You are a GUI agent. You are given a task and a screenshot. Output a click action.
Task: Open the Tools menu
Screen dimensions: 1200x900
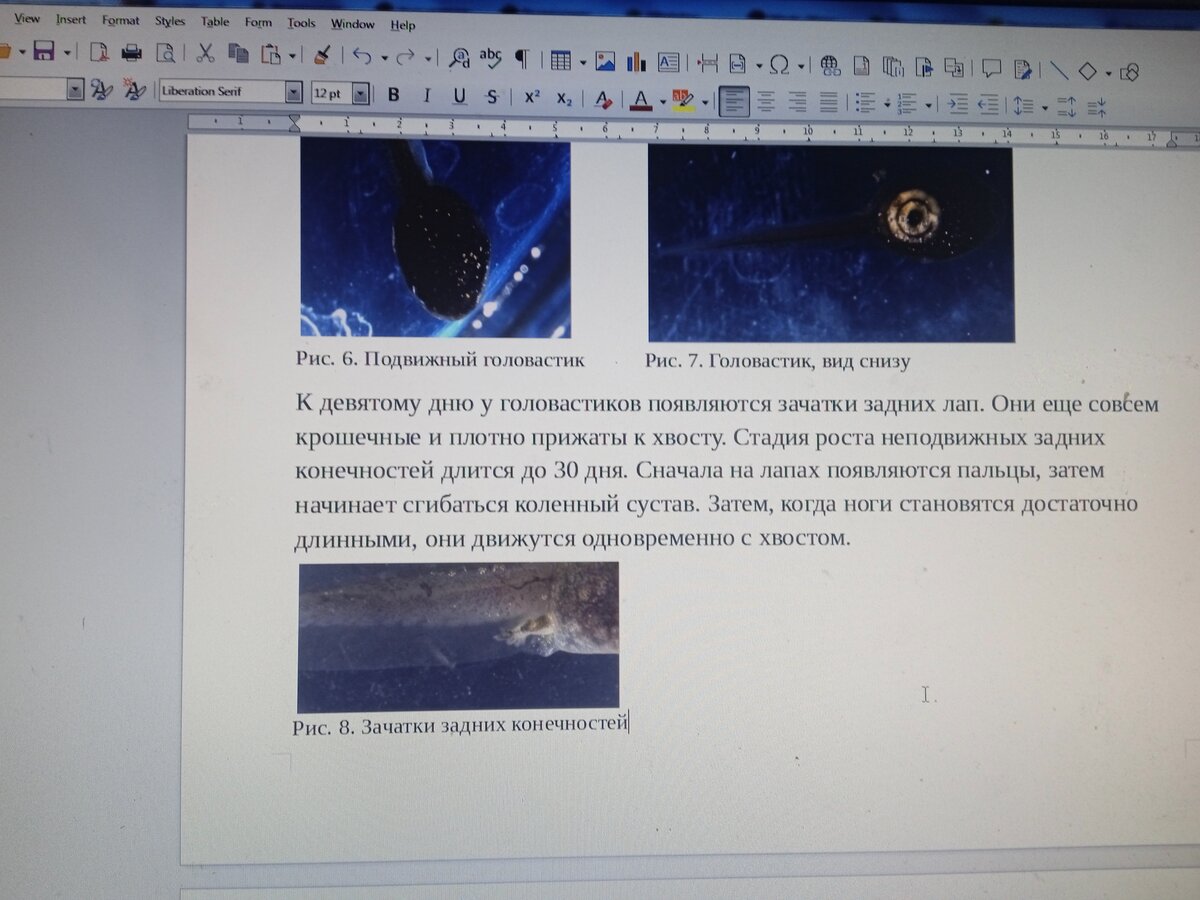click(x=301, y=23)
